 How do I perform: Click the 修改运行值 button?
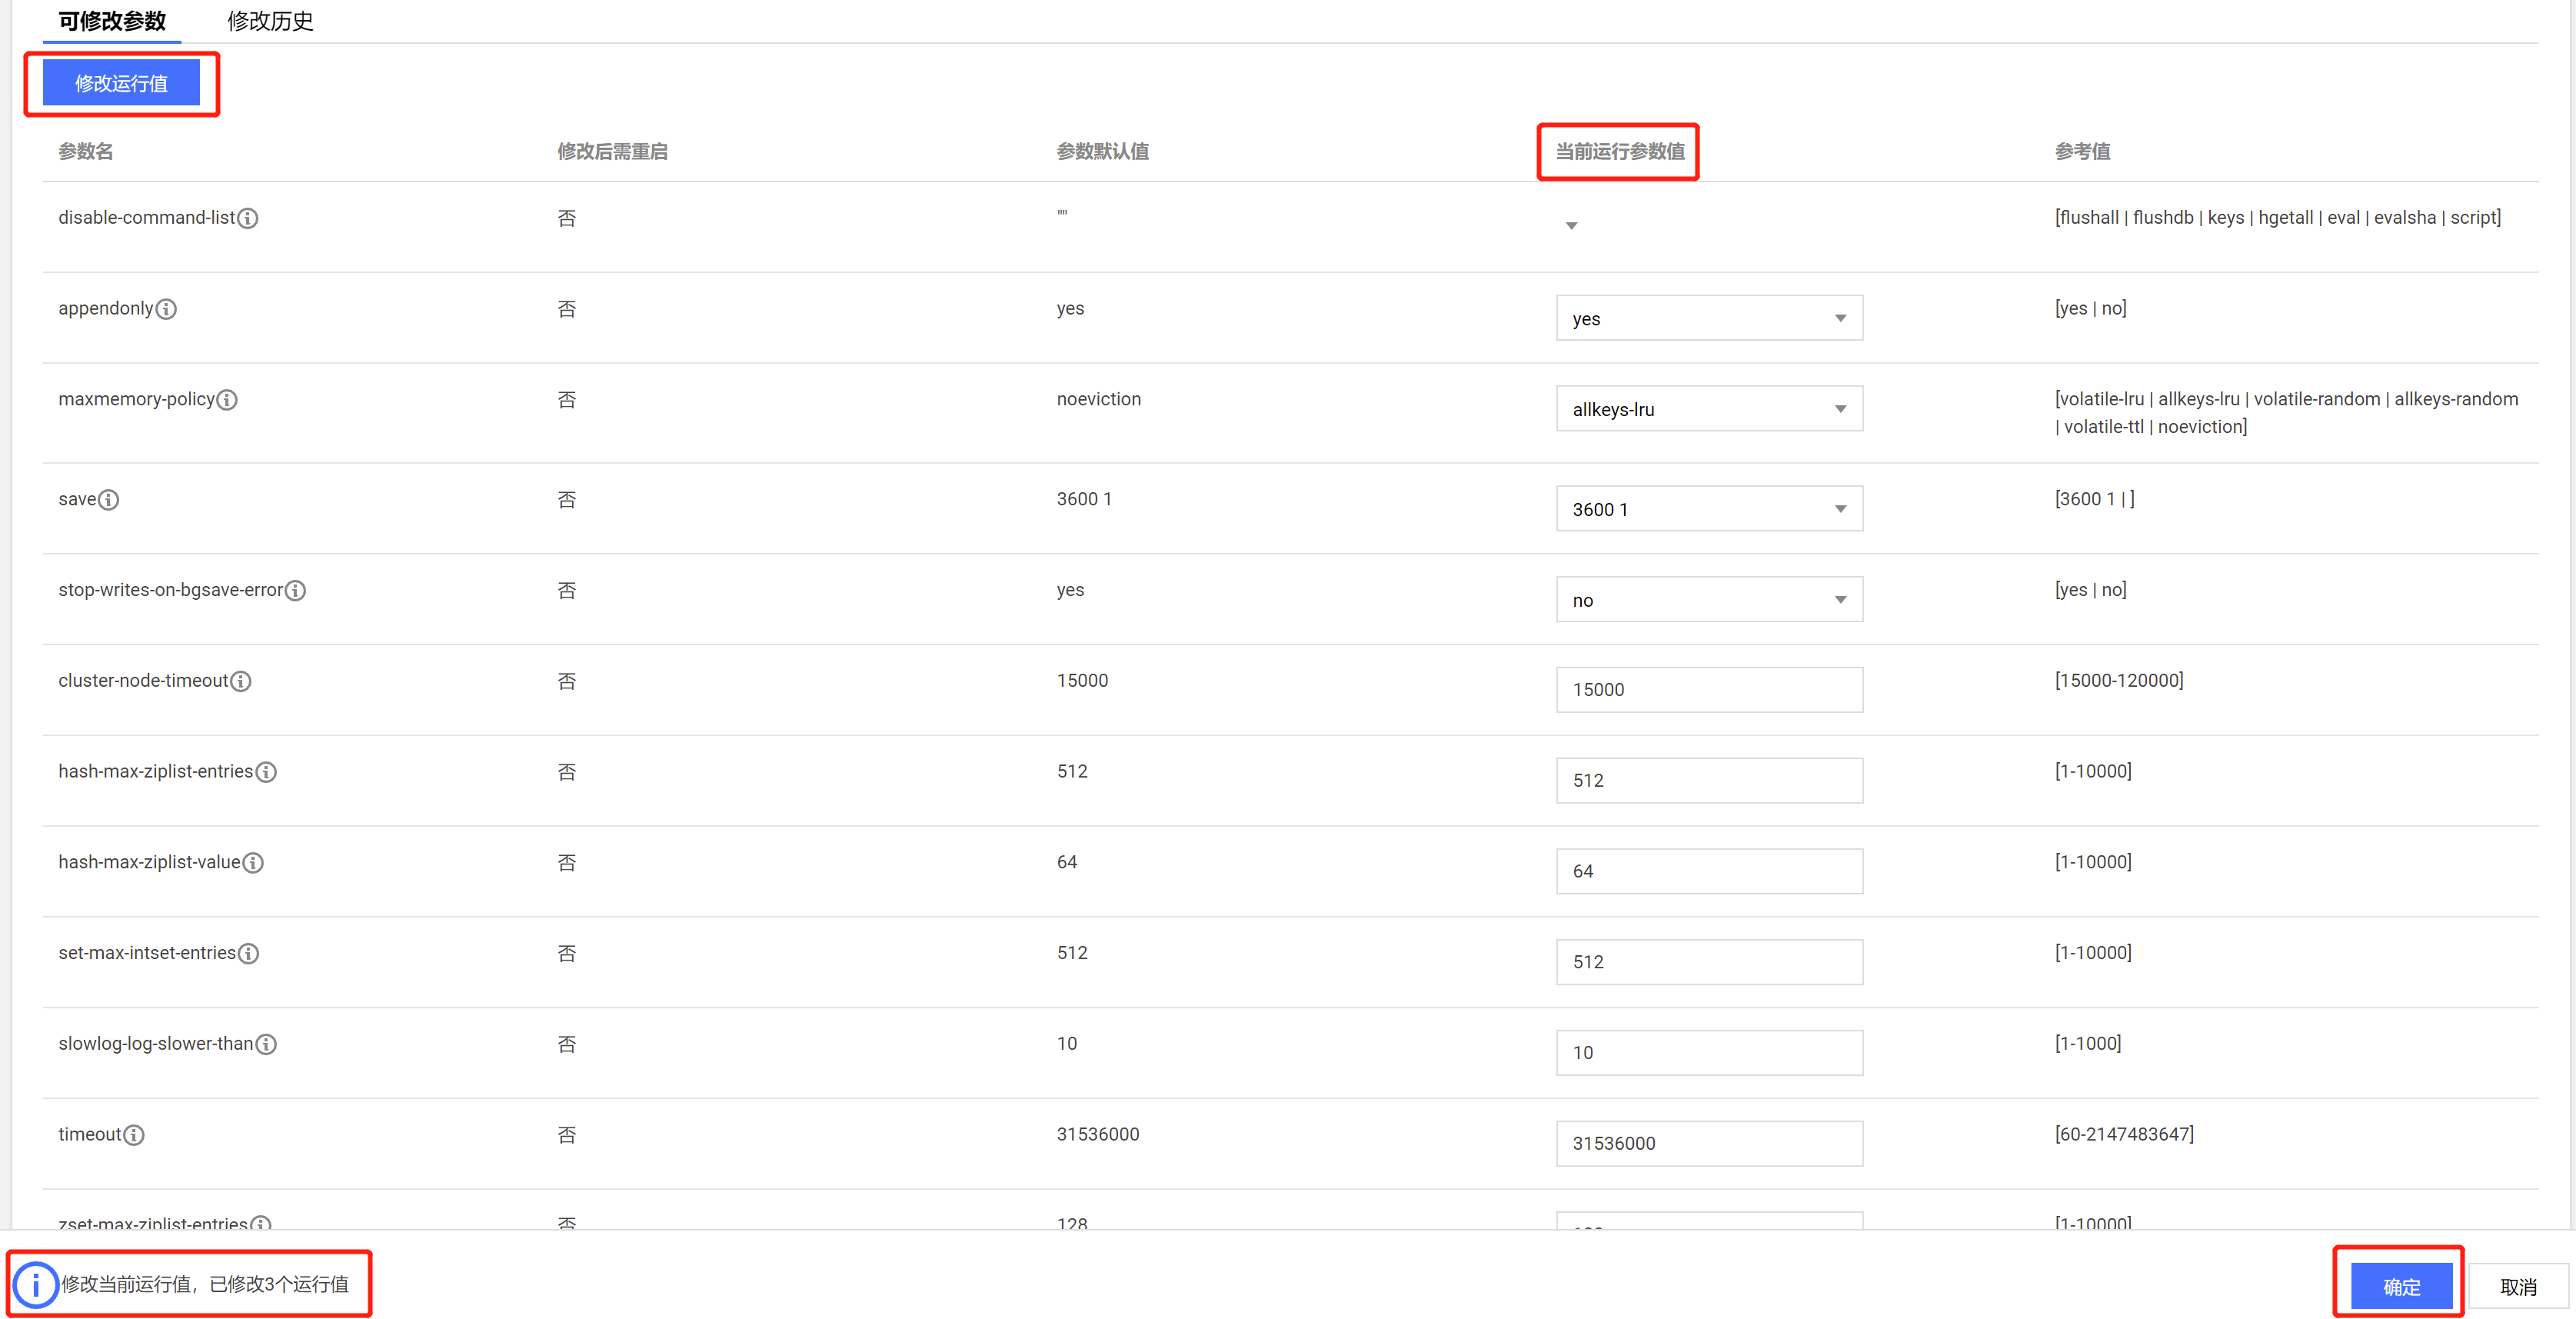121,83
